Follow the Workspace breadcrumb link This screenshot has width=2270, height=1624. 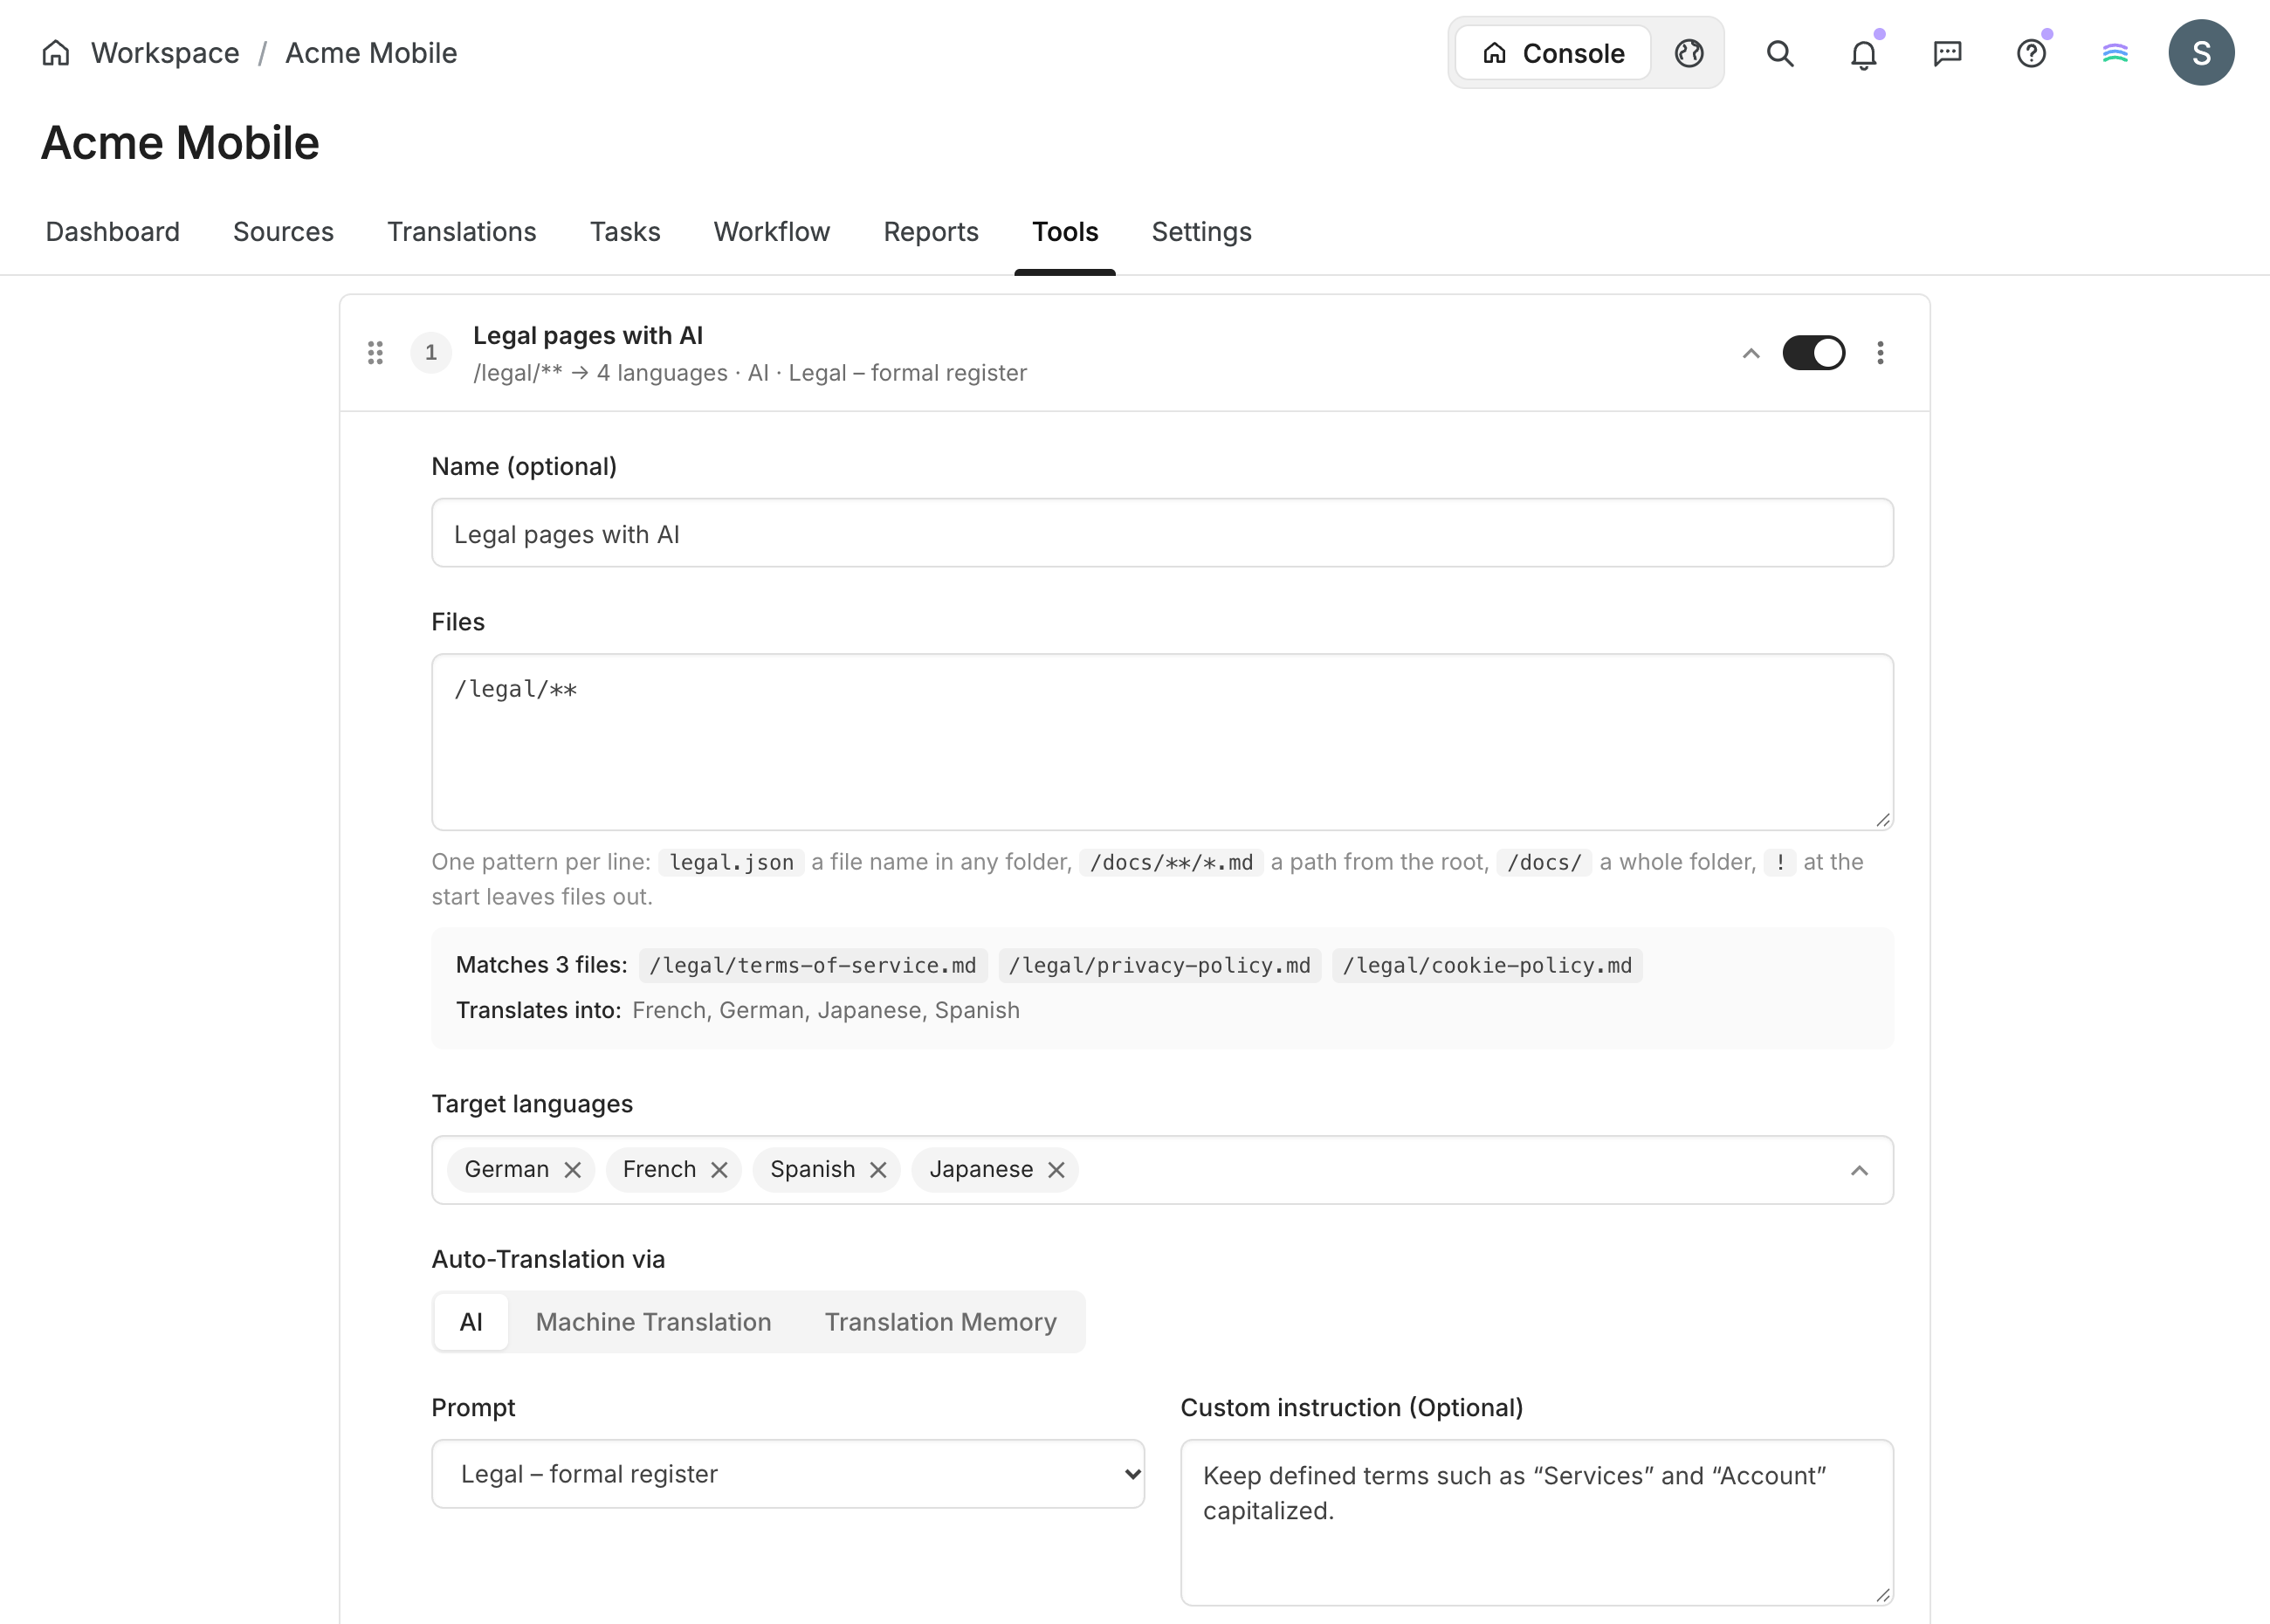[165, 52]
